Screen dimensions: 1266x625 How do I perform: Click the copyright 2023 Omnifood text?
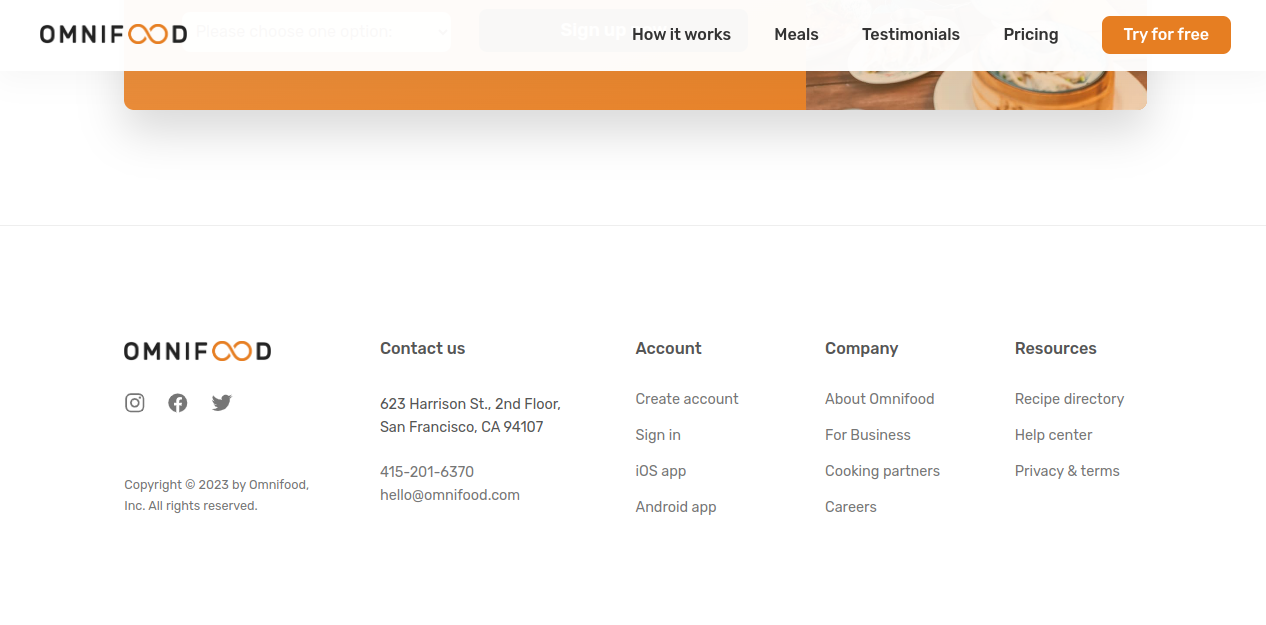(217, 495)
